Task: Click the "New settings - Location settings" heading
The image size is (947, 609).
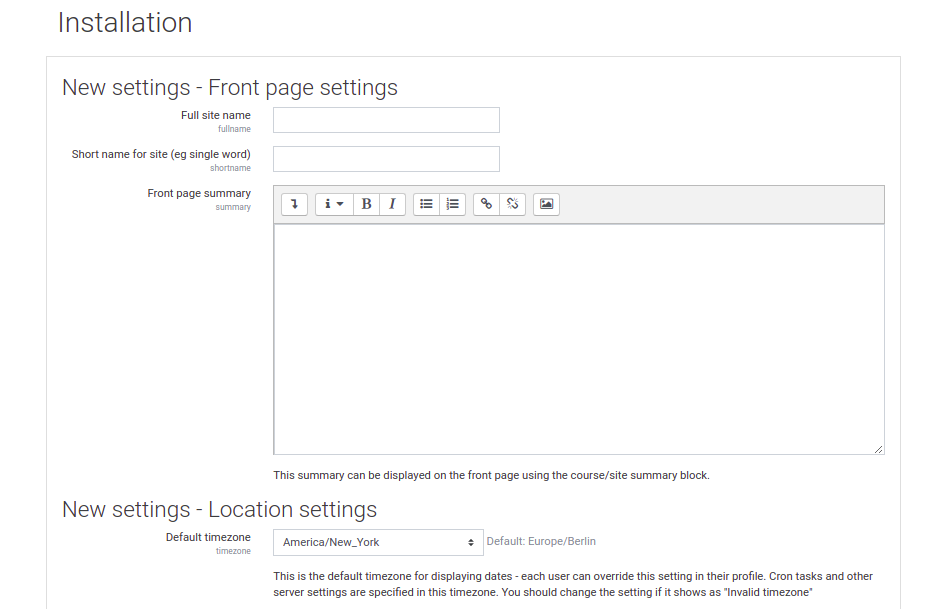Action: 219,509
